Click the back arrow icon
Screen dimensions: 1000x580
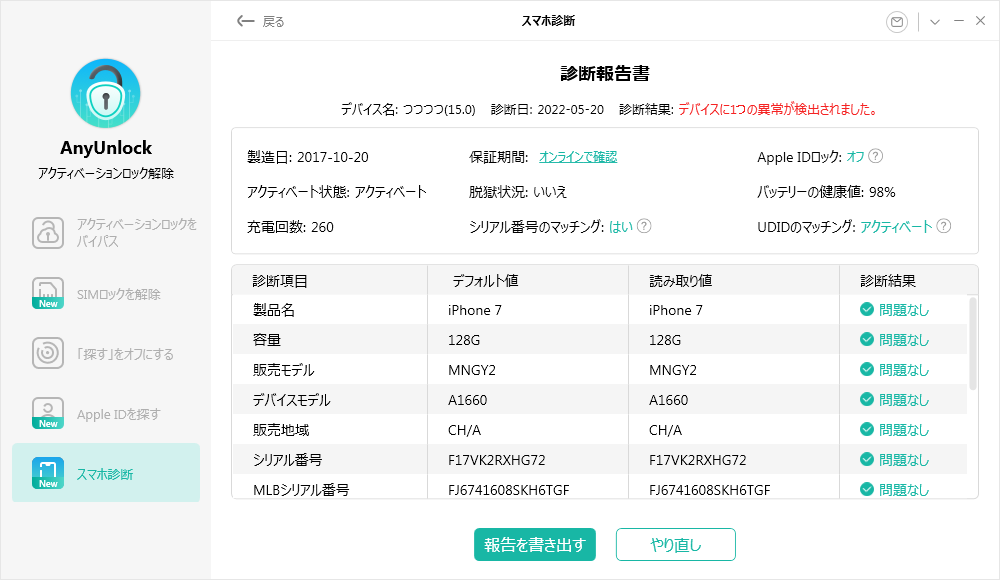coord(246,21)
